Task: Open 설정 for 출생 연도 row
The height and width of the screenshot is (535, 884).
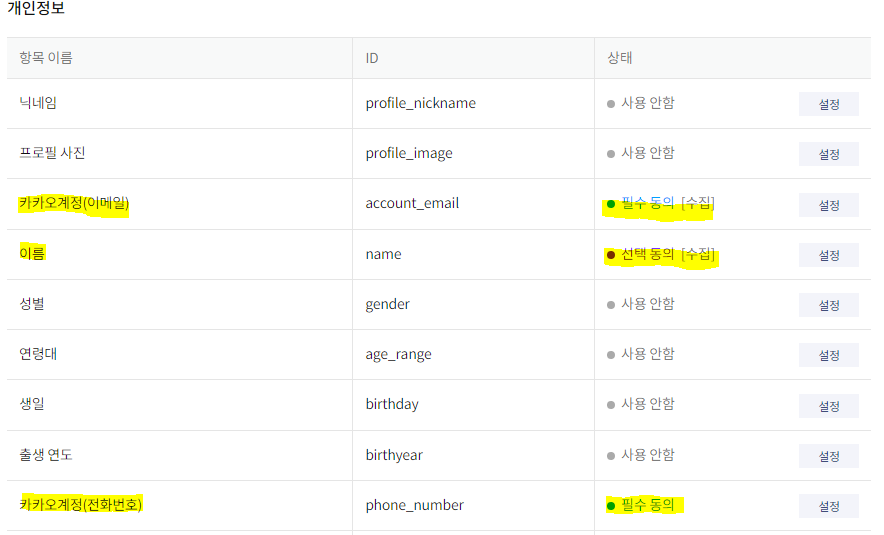Action: click(828, 456)
